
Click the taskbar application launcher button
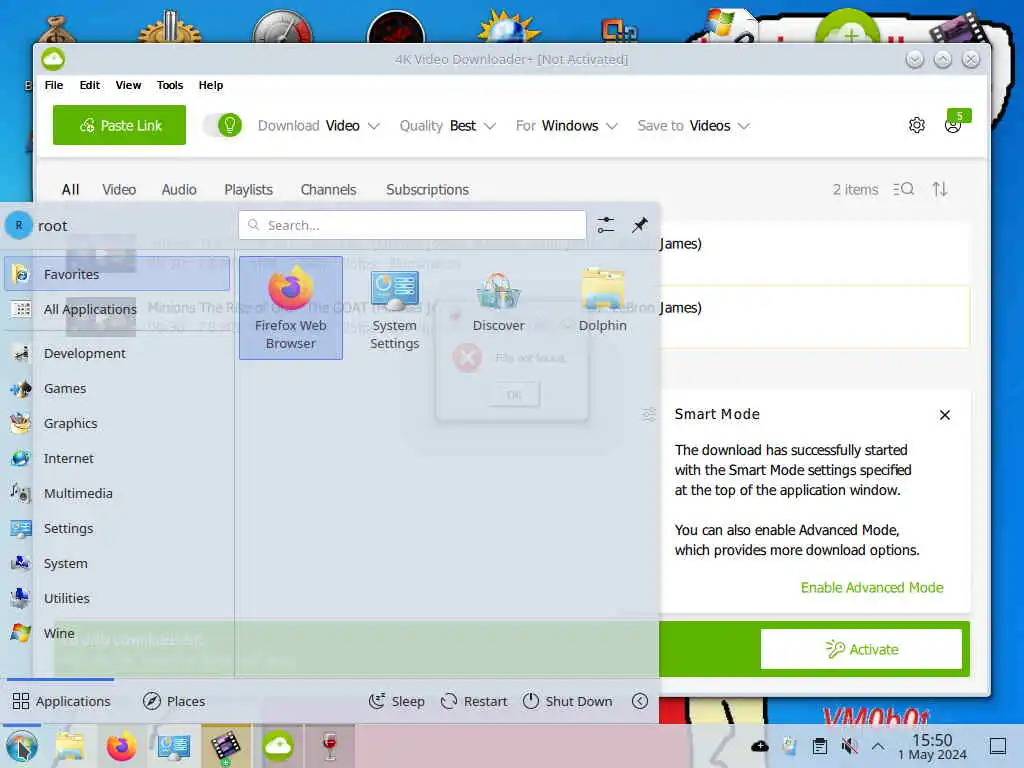point(22,746)
